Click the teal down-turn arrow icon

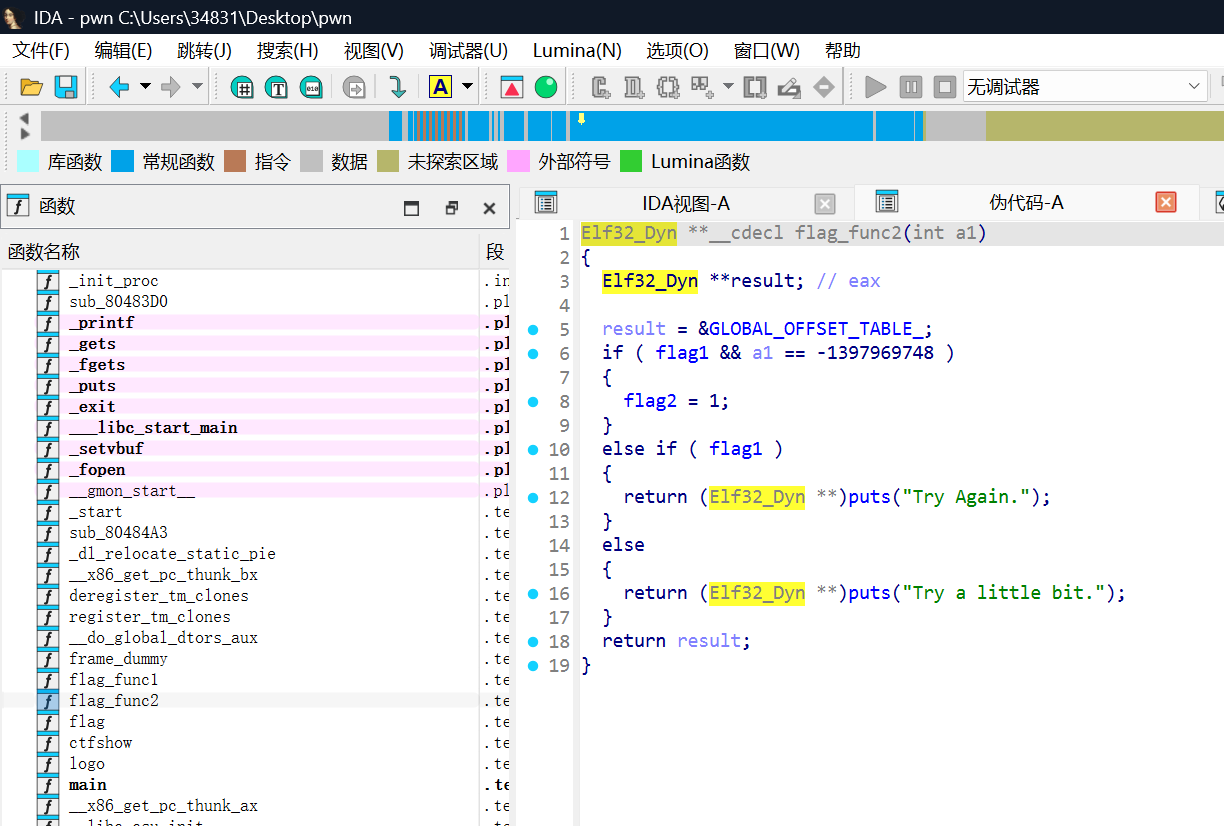point(397,87)
